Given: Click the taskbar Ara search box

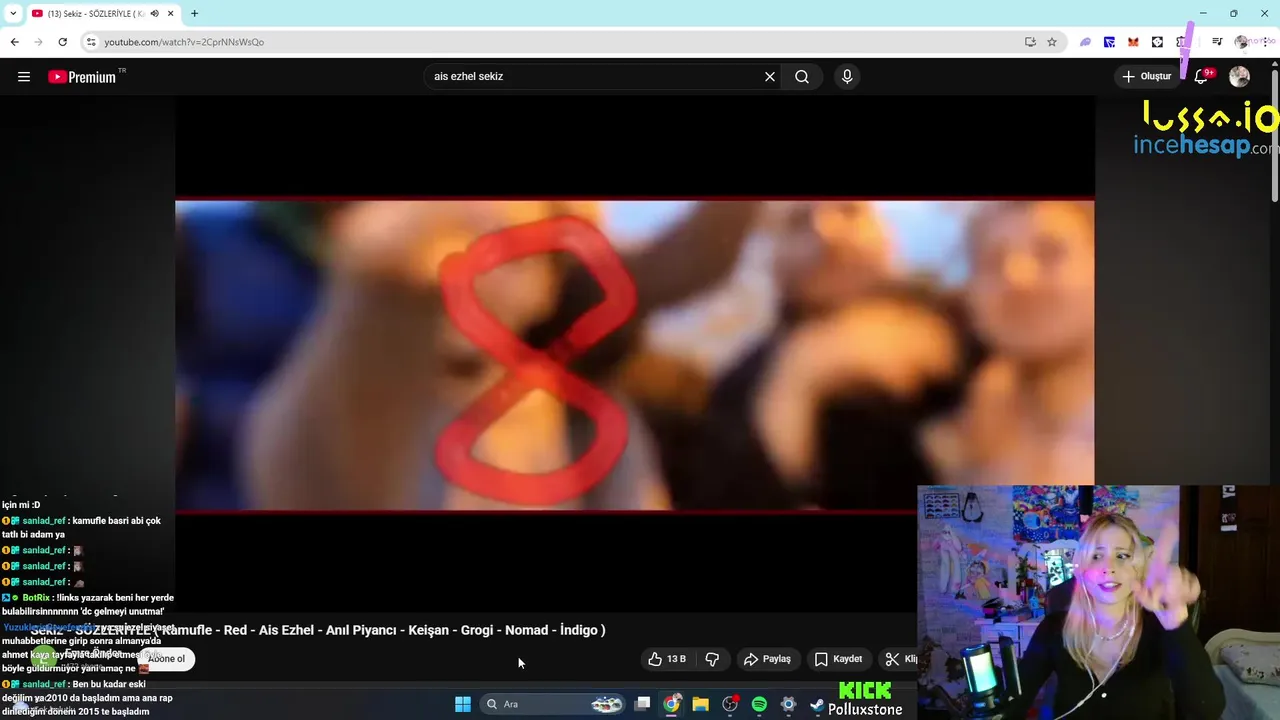Looking at the screenshot, I should tap(553, 704).
